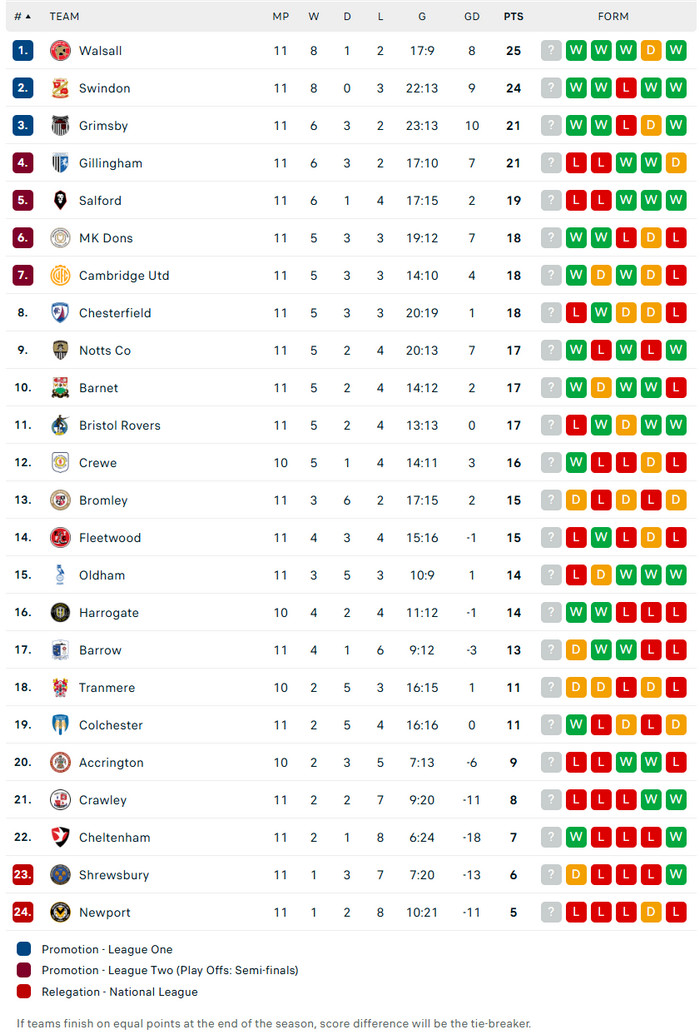700x1035 pixels.
Task: Click the Swindon club crest icon
Action: 60,88
